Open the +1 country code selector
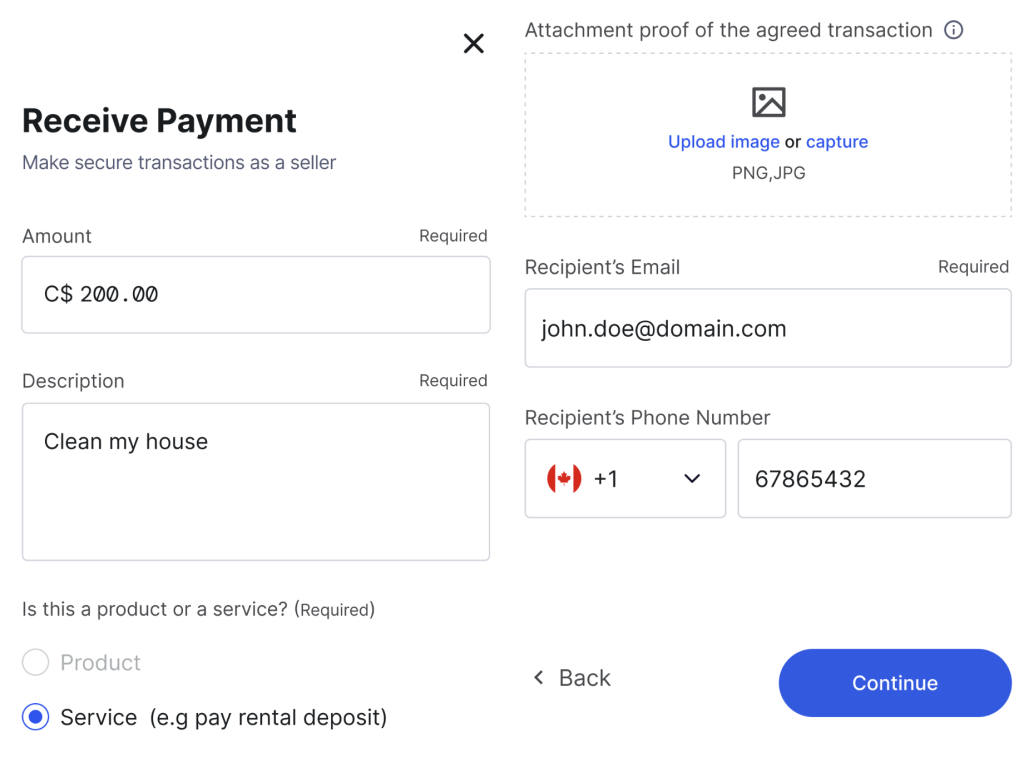This screenshot has height=757, width=1024. tap(625, 479)
